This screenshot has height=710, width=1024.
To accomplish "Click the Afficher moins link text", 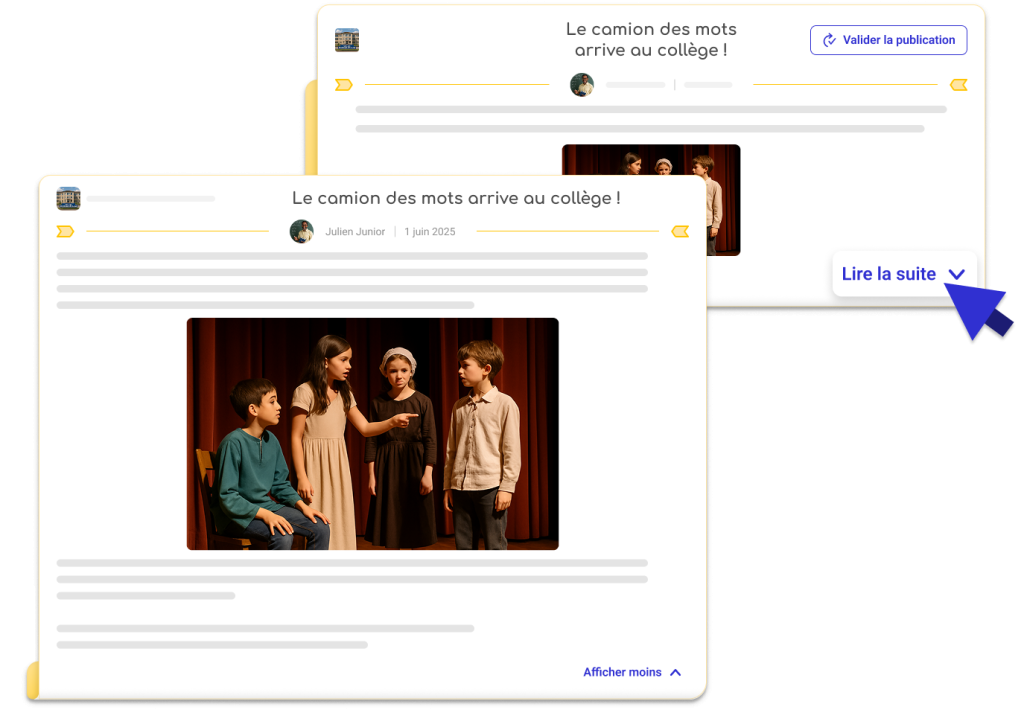I will [622, 673].
